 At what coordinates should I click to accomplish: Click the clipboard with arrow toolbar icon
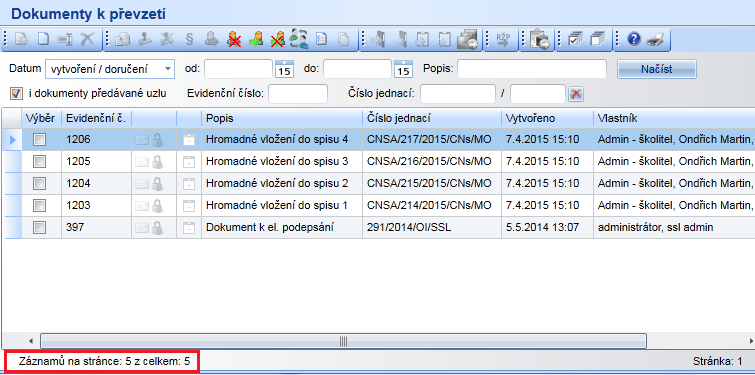(538, 39)
